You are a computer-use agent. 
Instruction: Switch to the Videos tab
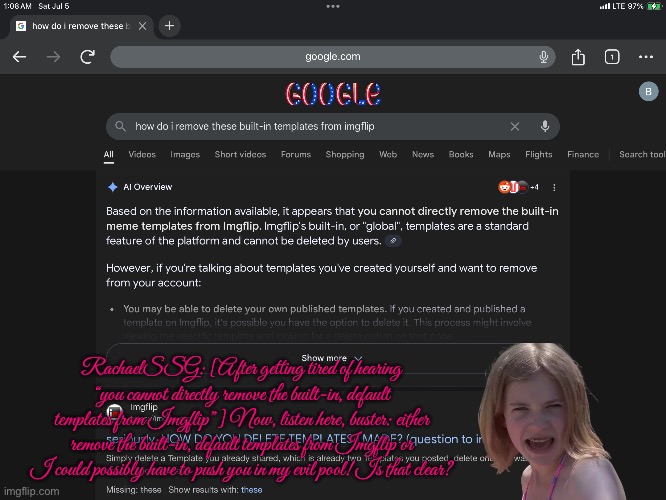pyautogui.click(x=142, y=155)
